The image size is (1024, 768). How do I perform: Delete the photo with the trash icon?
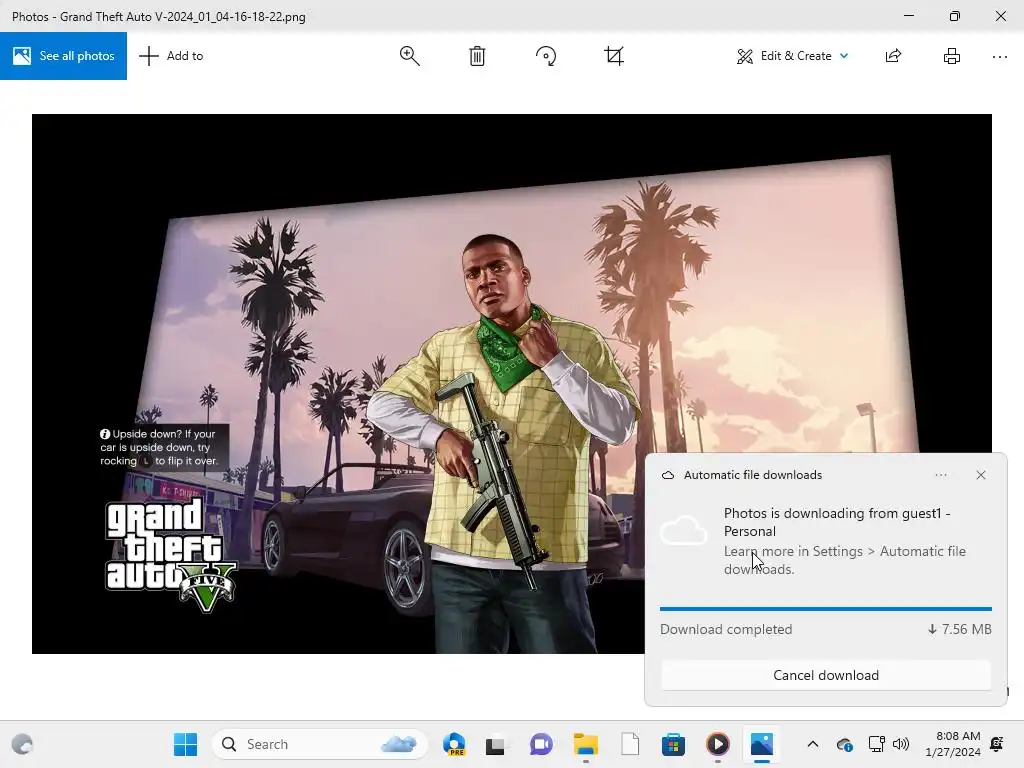point(477,56)
